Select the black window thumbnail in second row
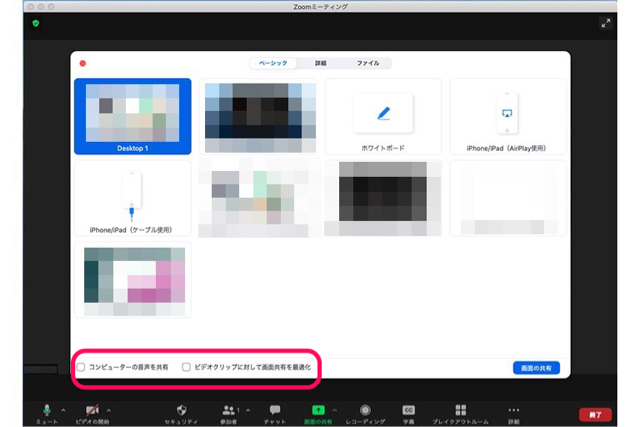 click(x=383, y=198)
